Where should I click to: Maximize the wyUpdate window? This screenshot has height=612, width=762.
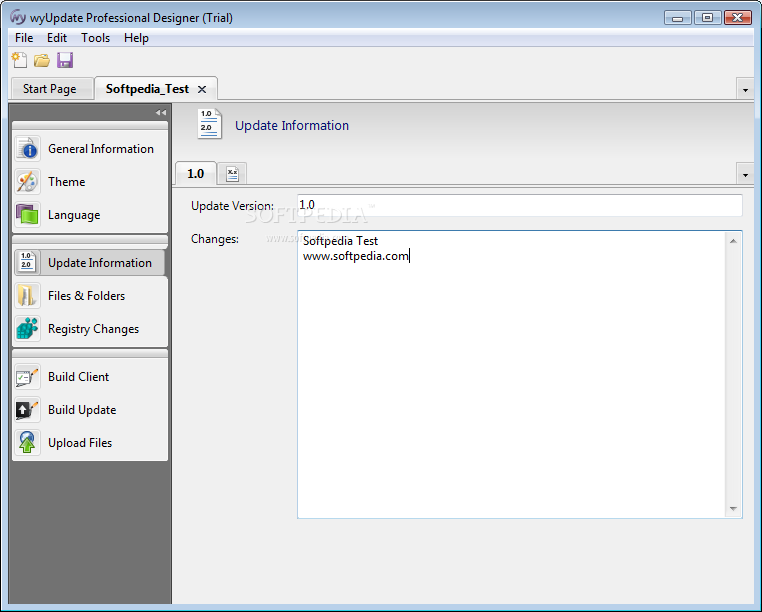[708, 17]
